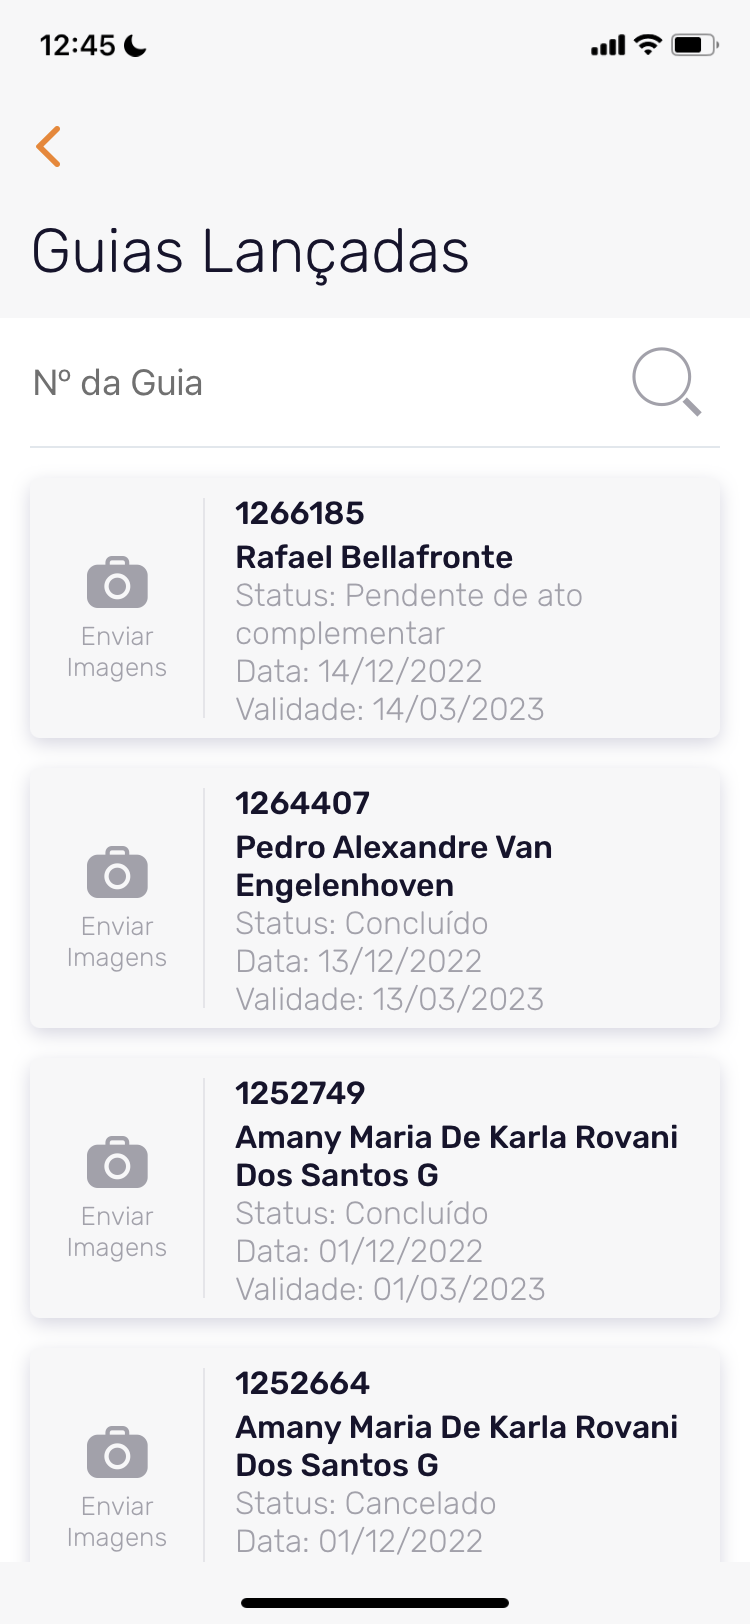Focus the Nº da Guia search field
750x1624 pixels.
point(320,383)
